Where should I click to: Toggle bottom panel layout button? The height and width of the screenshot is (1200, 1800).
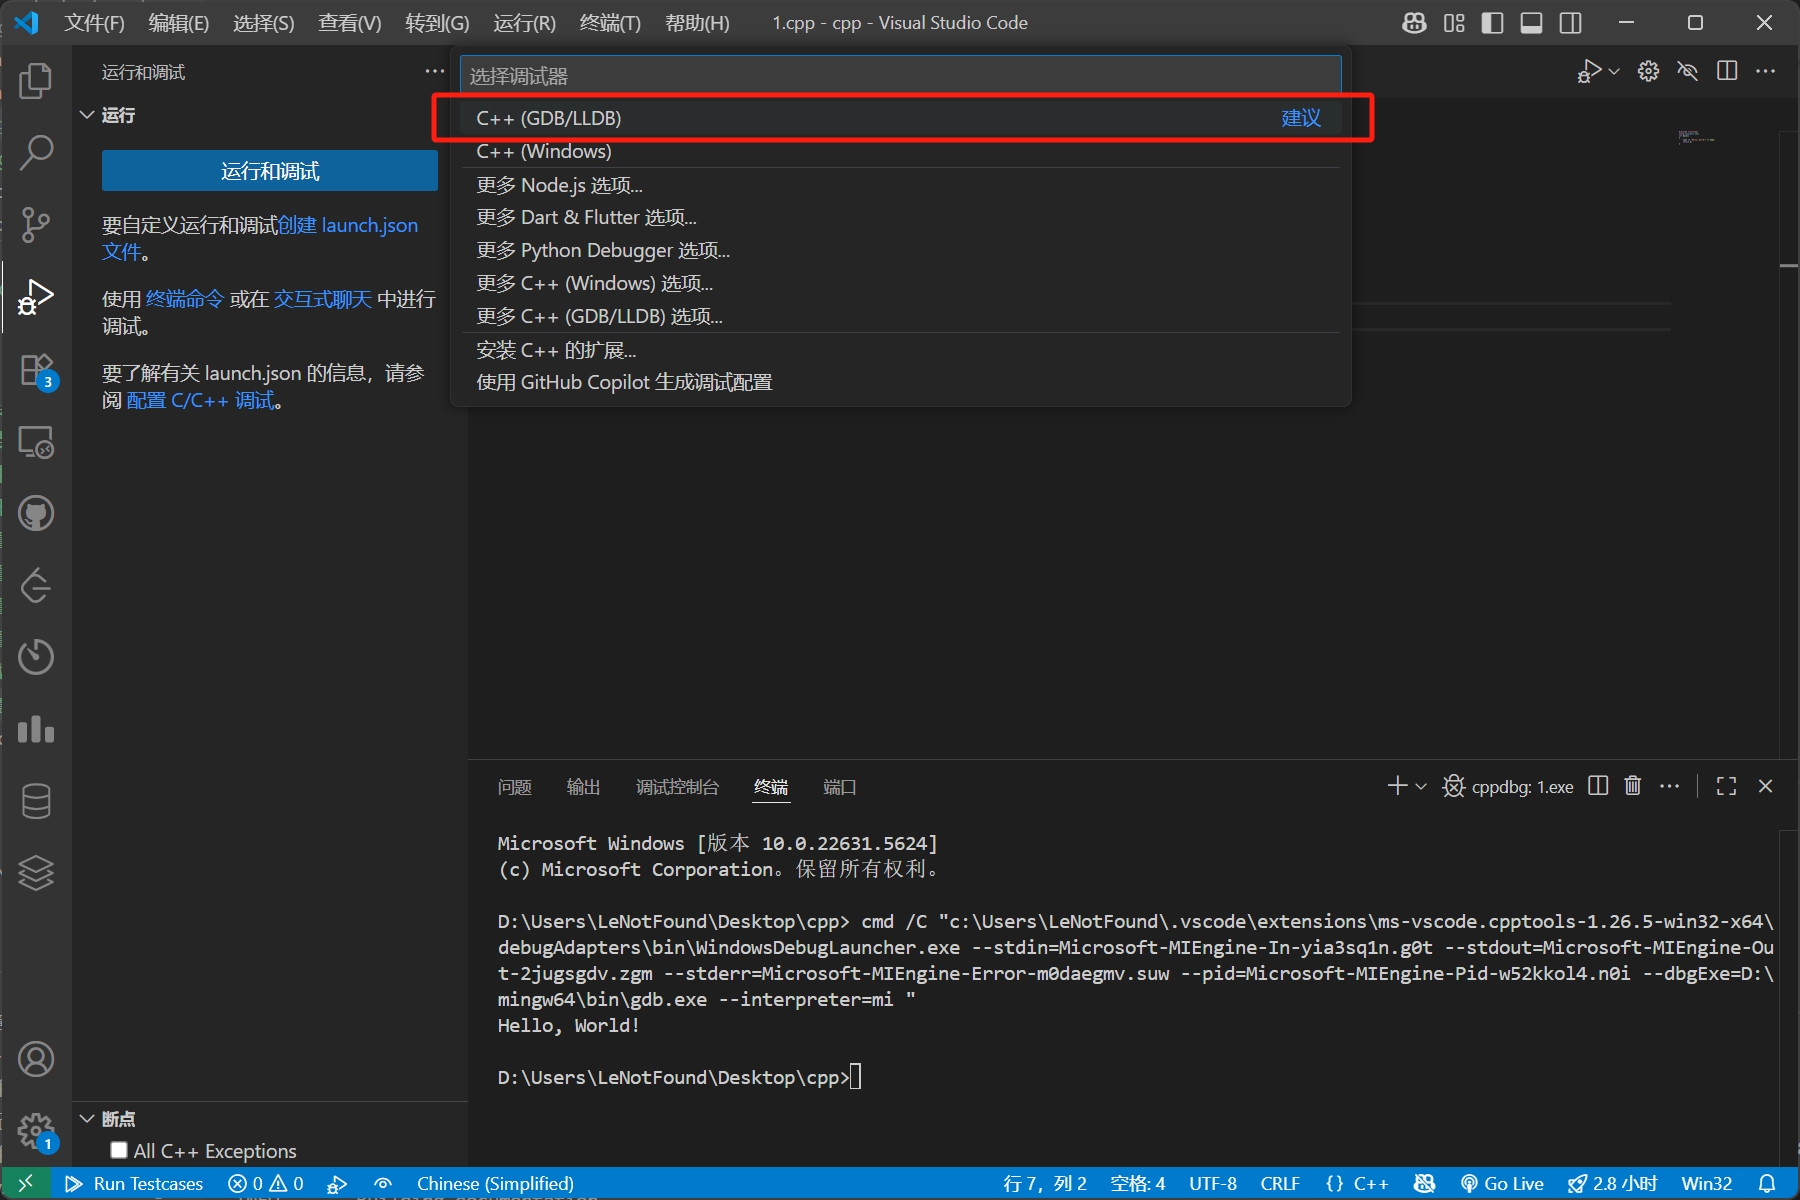click(x=1531, y=23)
